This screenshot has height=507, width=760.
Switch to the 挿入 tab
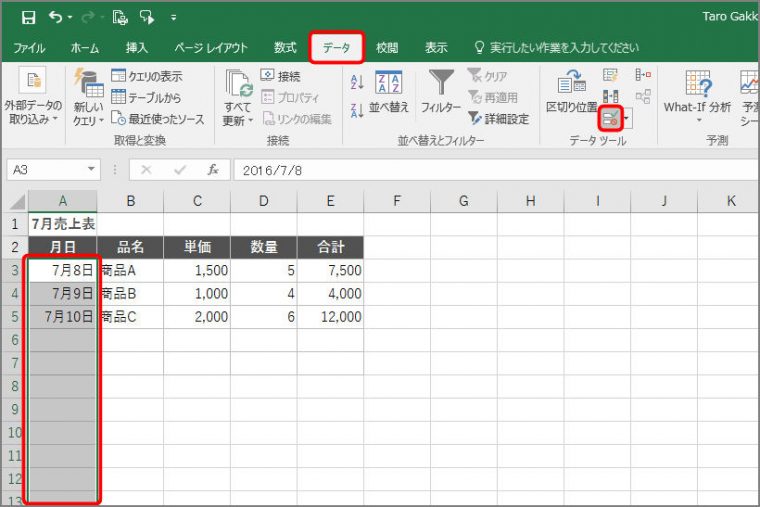click(136, 48)
